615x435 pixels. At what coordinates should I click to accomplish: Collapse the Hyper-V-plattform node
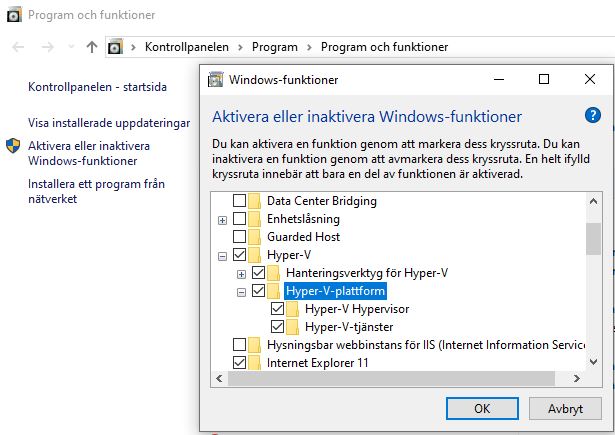pos(242,293)
